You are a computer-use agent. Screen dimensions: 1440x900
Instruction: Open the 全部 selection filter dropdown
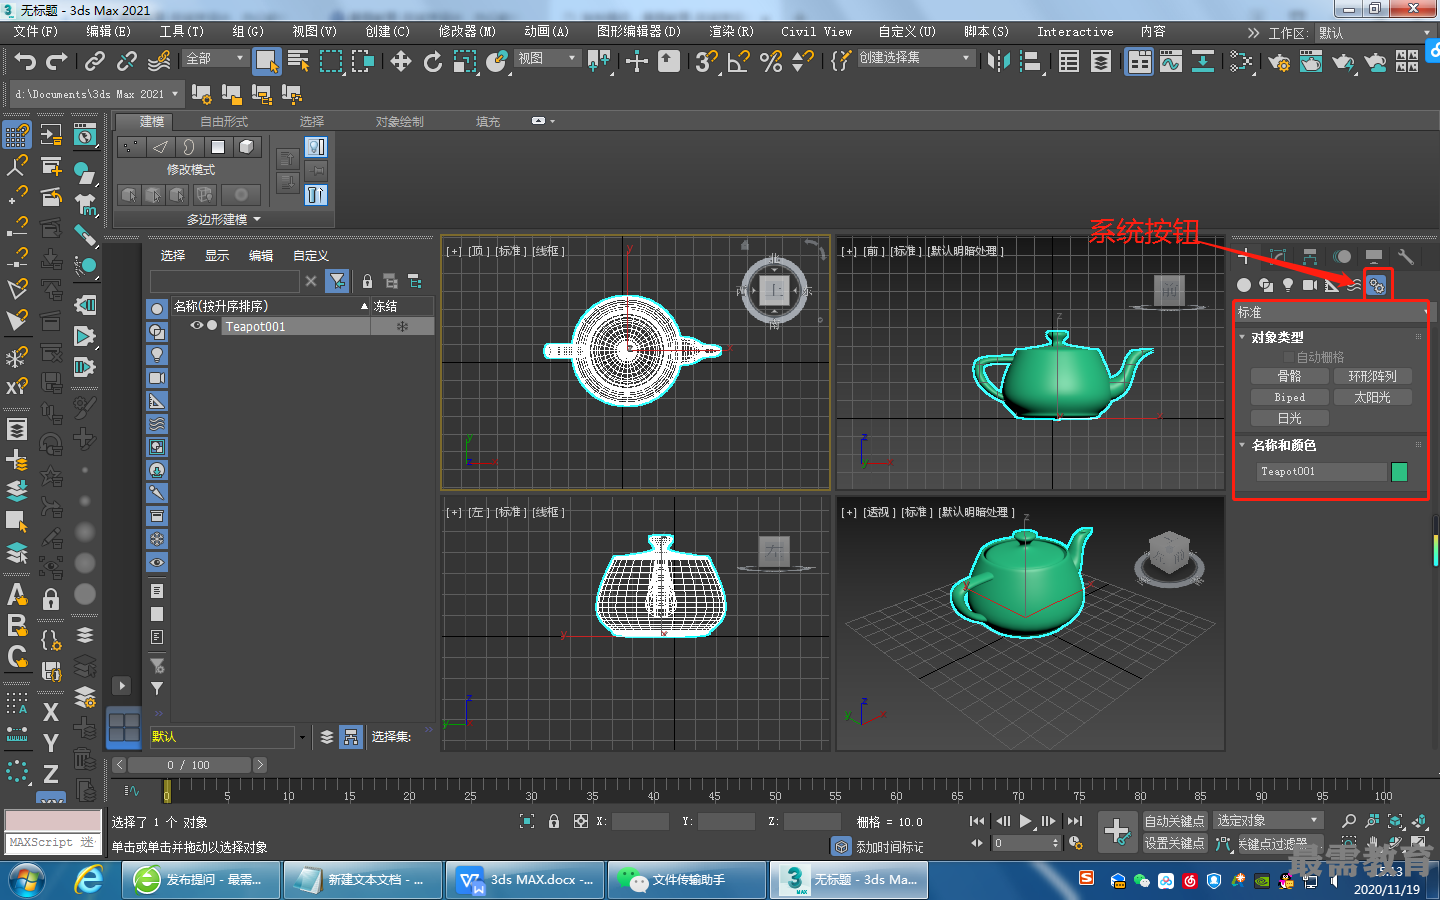pos(215,59)
